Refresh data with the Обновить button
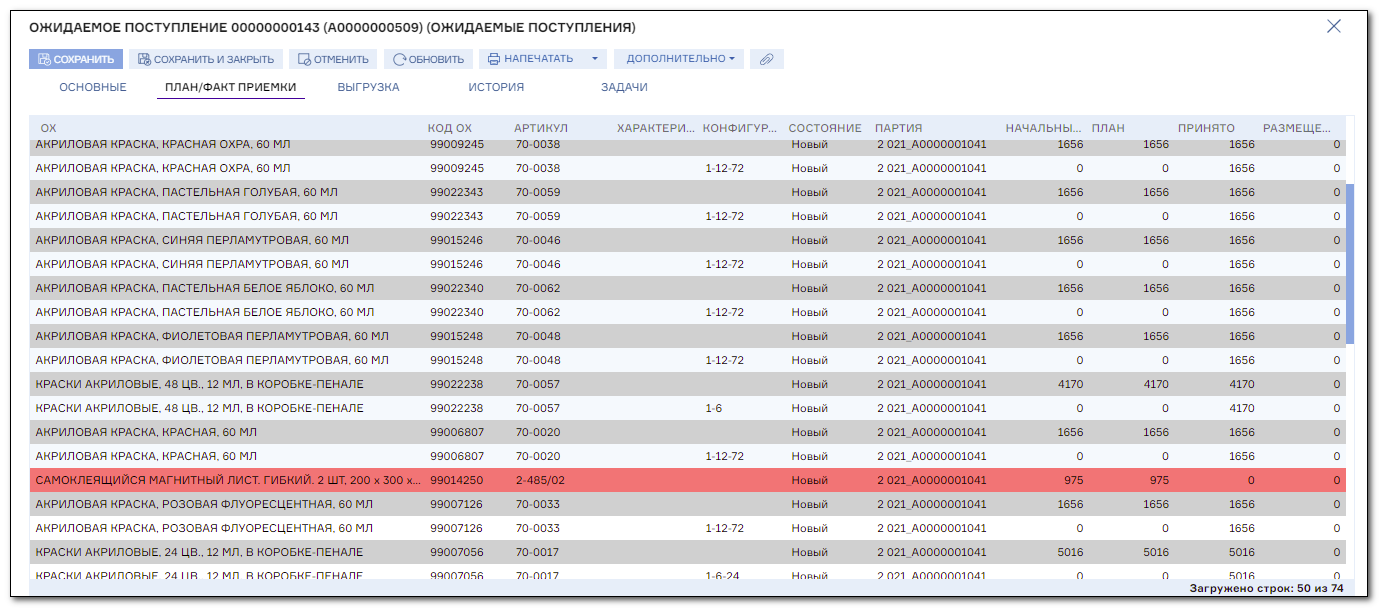The width and height of the screenshot is (1379, 608). tap(429, 59)
